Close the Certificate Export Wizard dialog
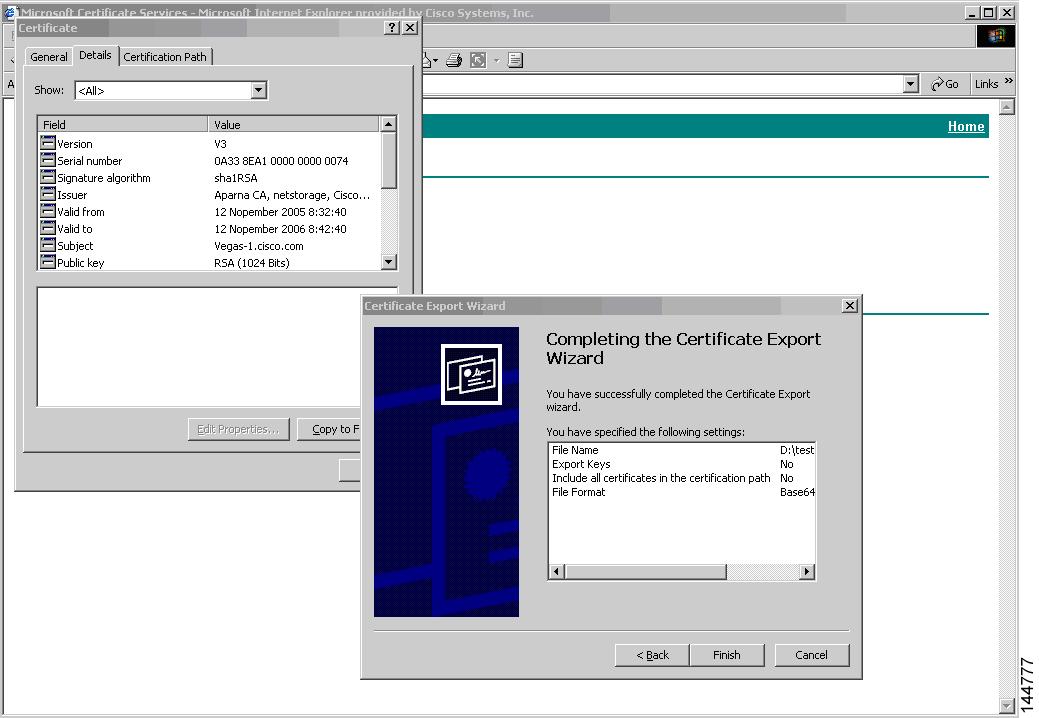Screen dimensions: 1039x718 click(x=849, y=305)
